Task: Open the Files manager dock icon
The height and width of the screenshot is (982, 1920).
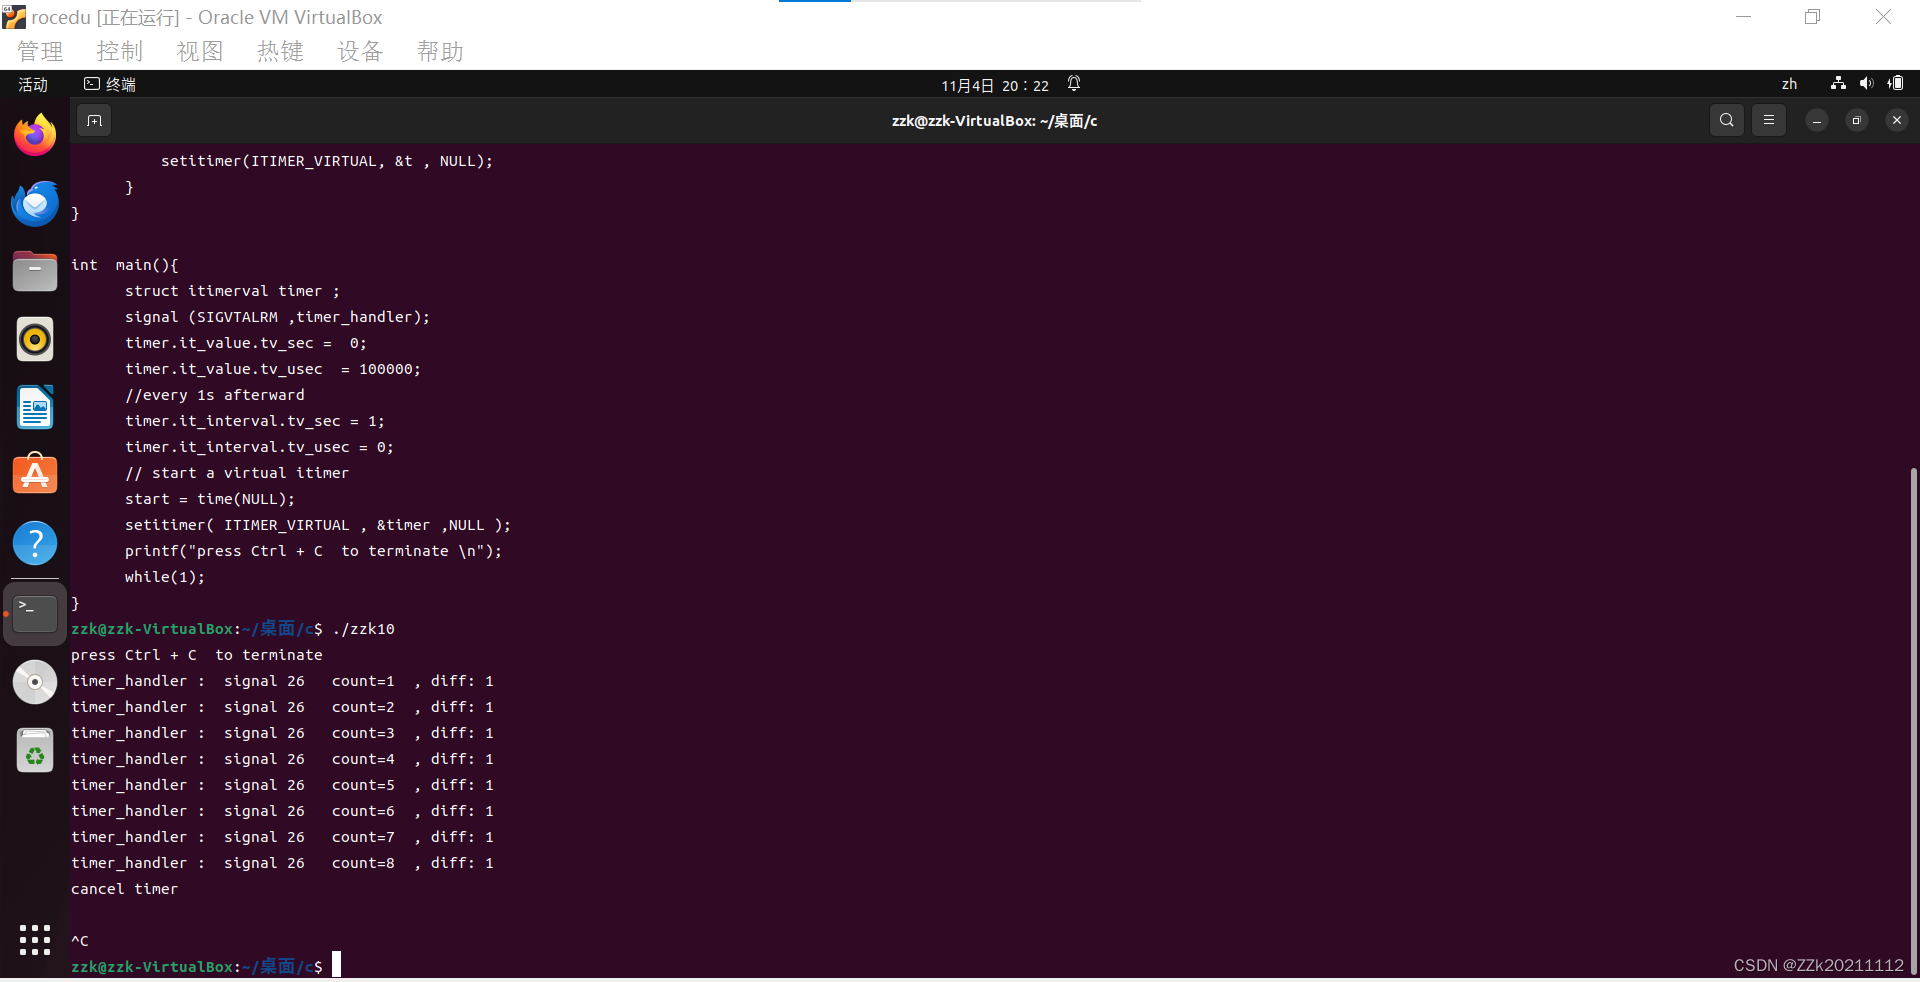Action: 35,271
